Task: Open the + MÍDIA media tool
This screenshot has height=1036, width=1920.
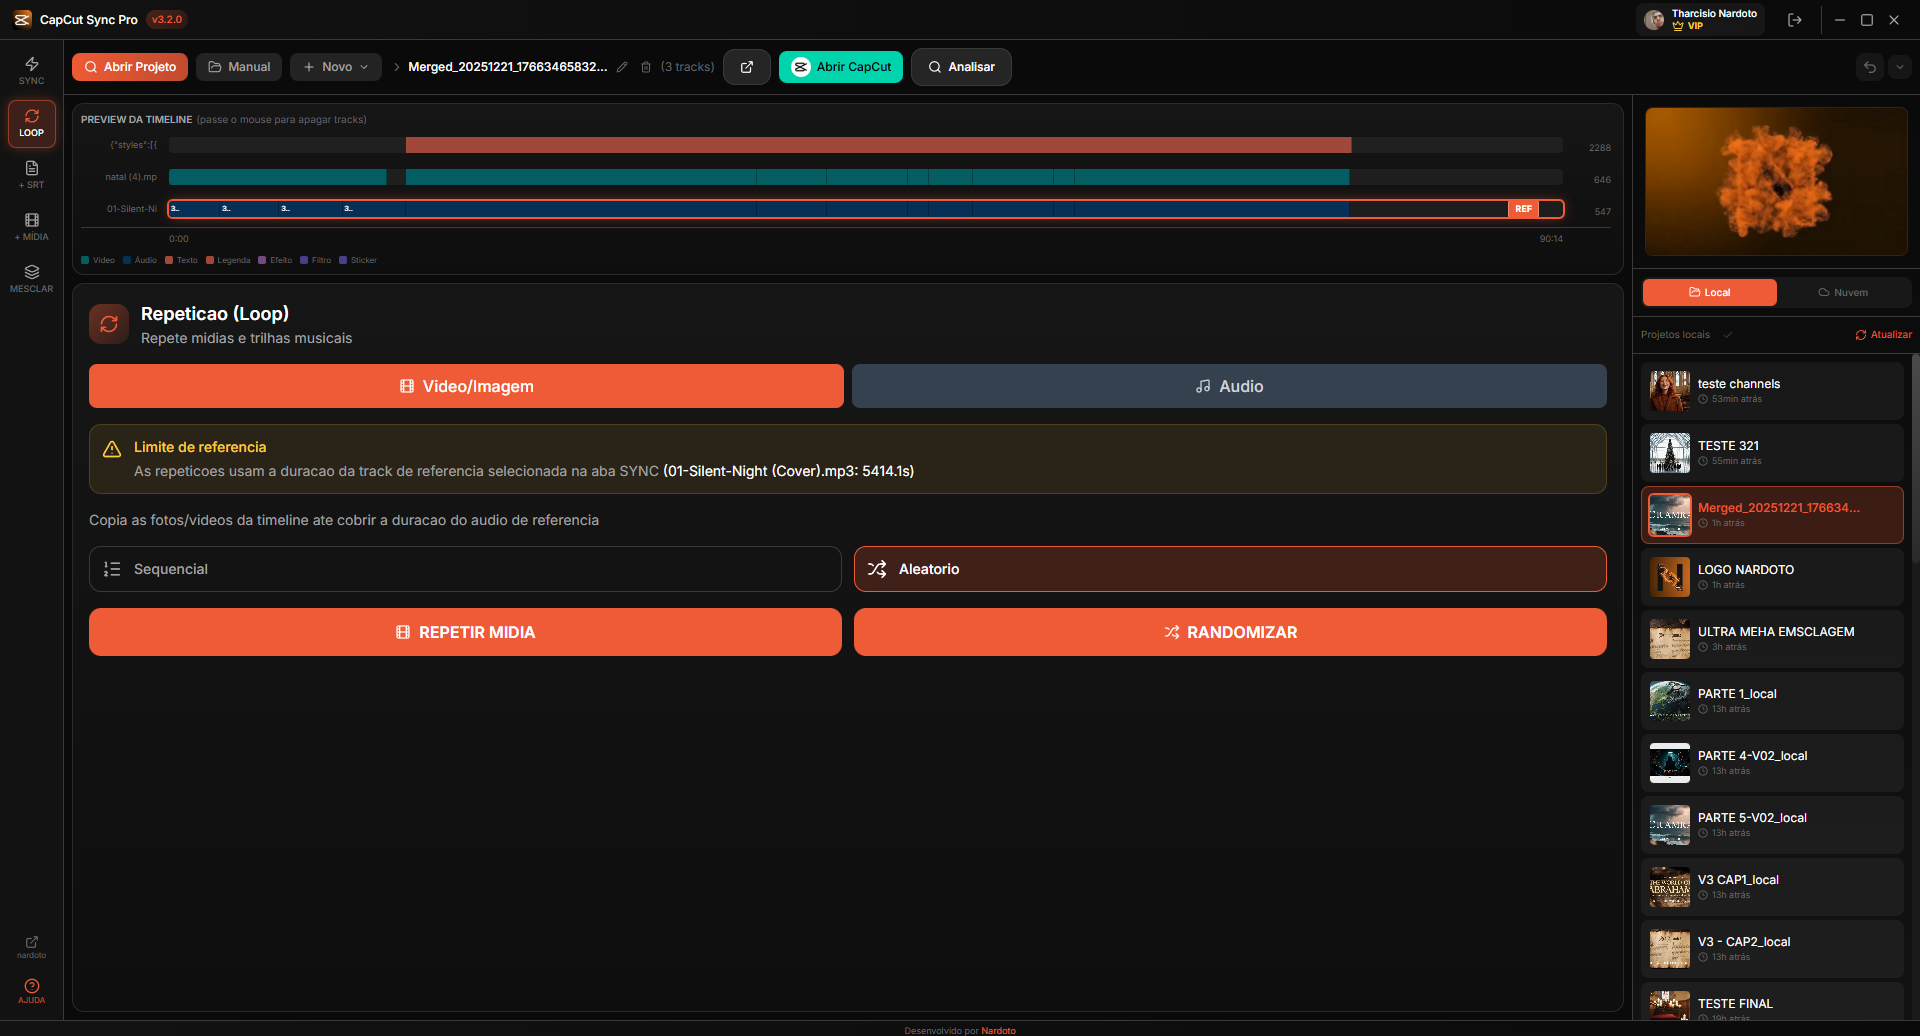Action: (31, 227)
